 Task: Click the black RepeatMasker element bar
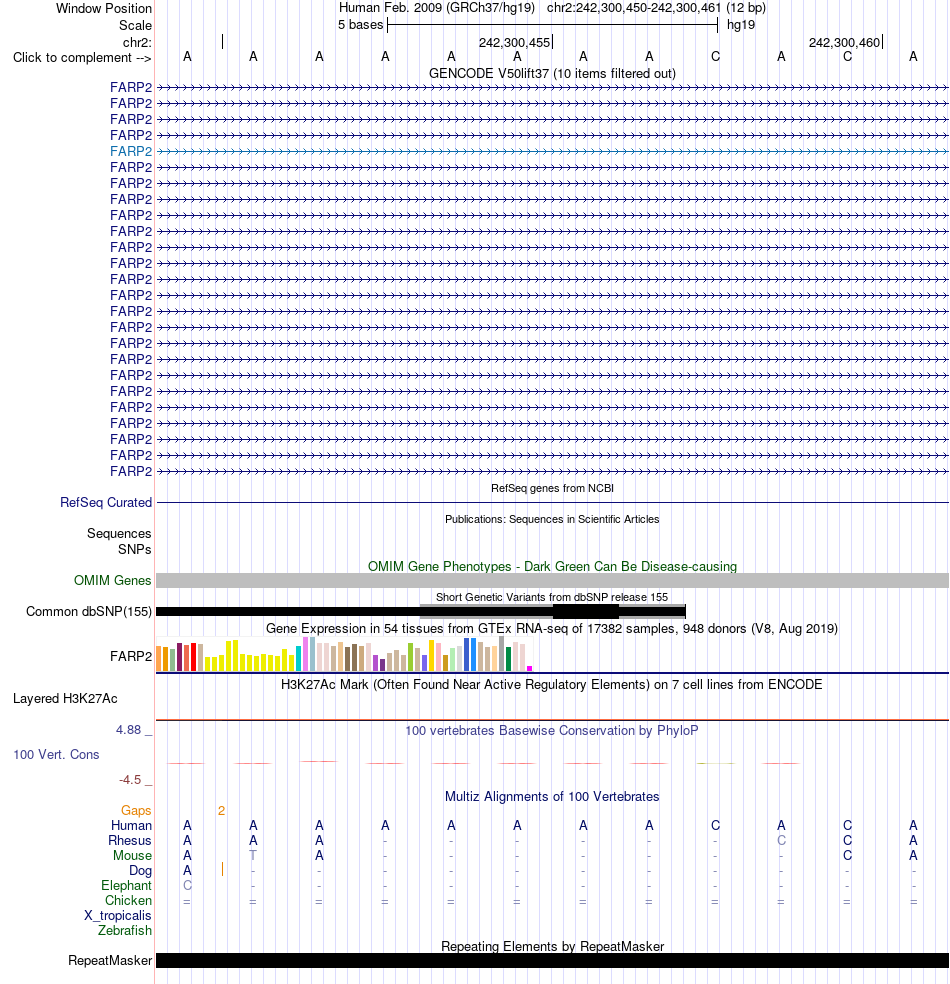pos(552,961)
